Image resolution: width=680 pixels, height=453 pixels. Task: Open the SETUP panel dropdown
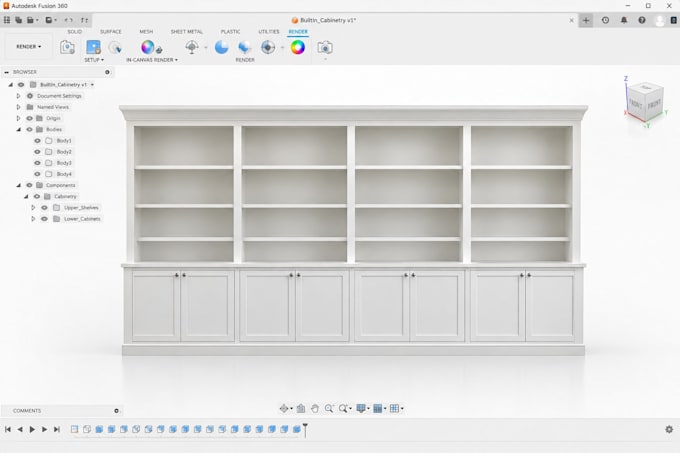94,60
